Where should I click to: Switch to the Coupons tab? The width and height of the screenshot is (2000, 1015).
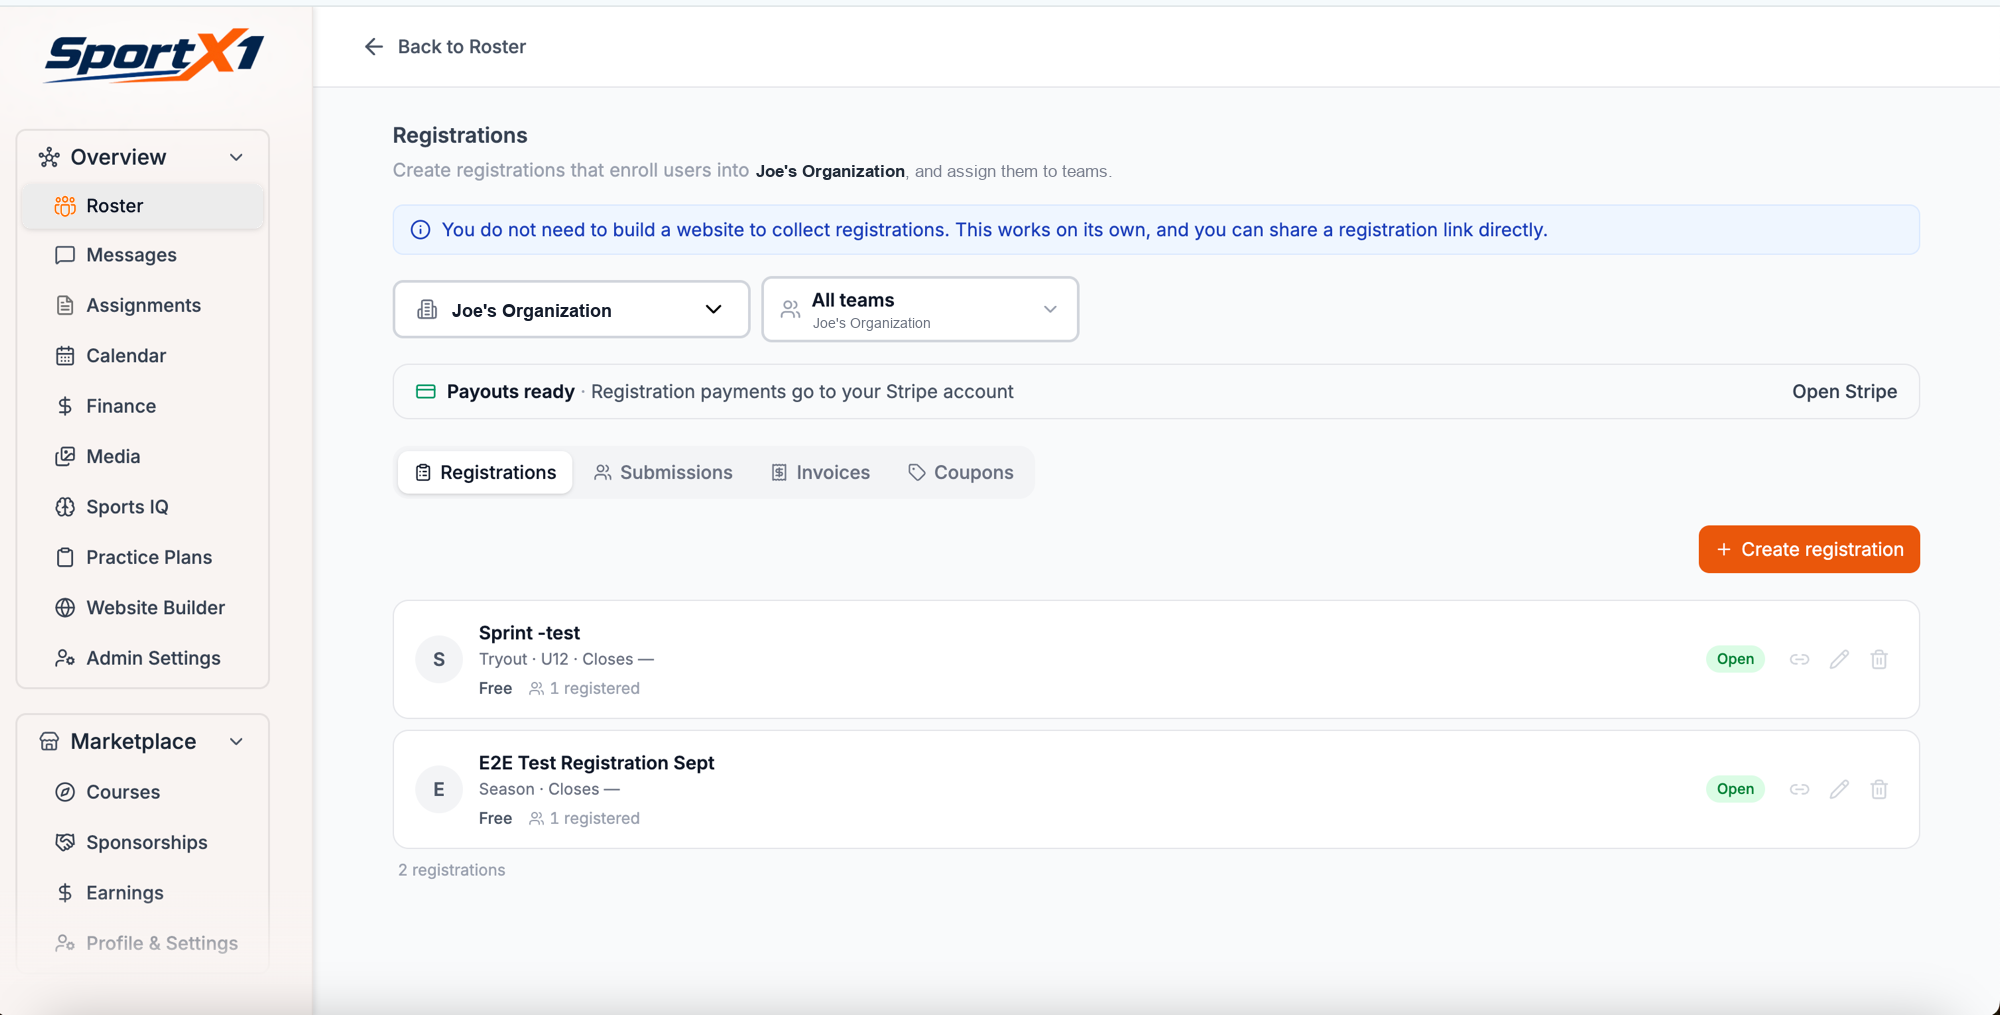point(960,472)
